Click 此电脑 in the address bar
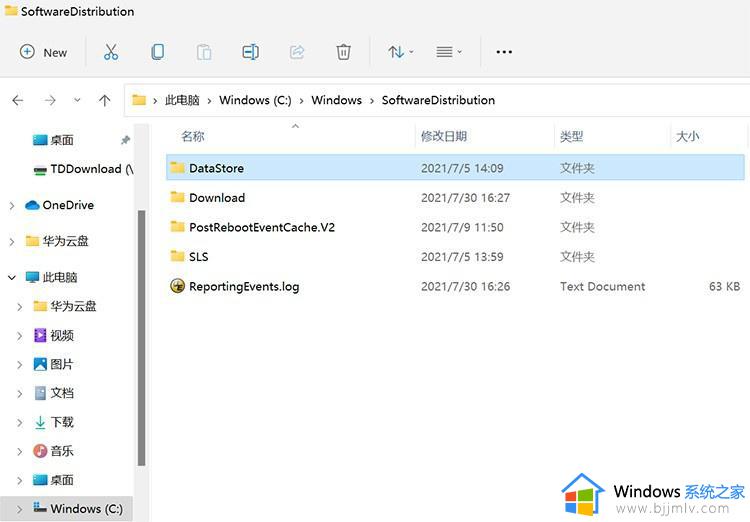Screen dimensions: 750x522 pyautogui.click(x=182, y=100)
